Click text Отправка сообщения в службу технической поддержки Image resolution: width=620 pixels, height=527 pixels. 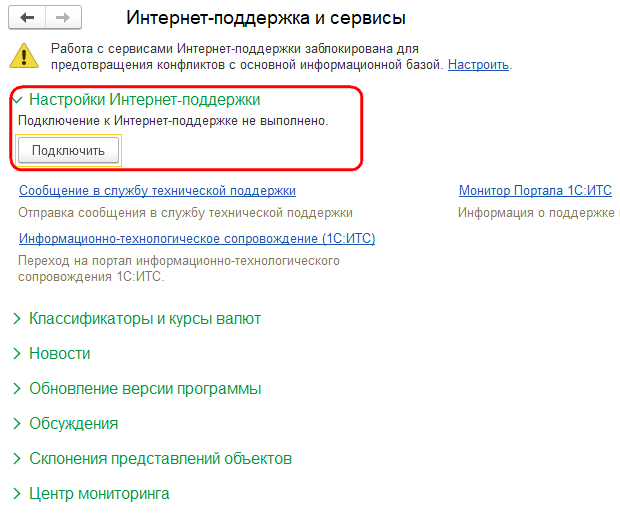tap(185, 213)
